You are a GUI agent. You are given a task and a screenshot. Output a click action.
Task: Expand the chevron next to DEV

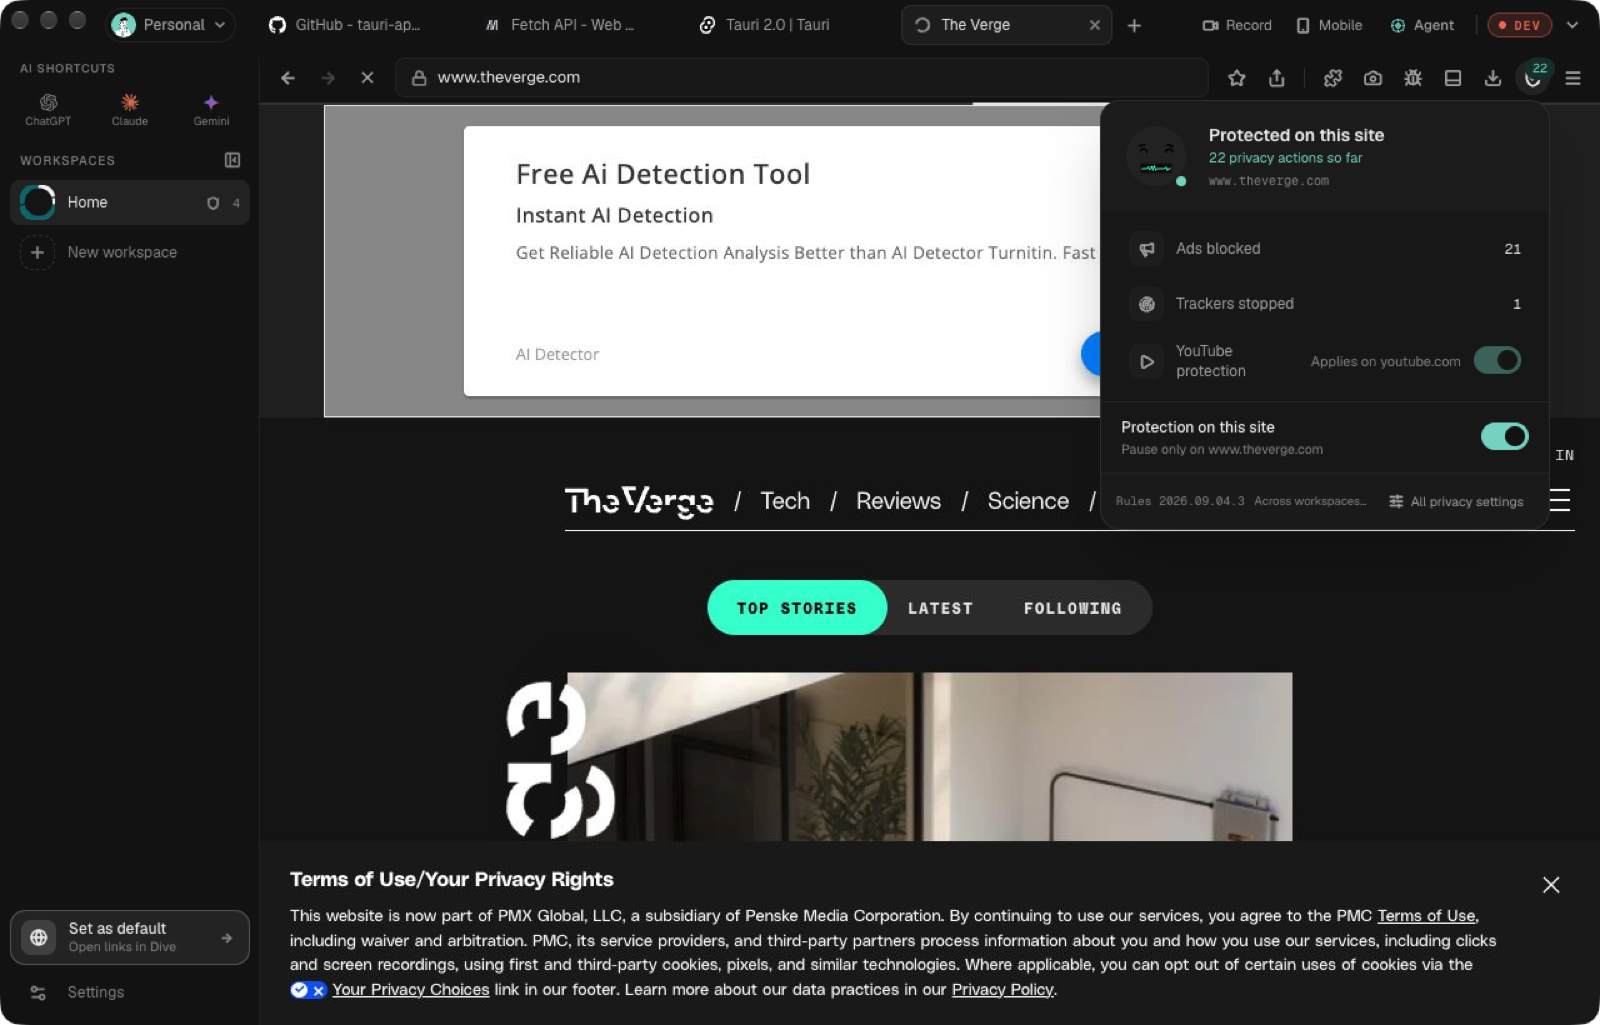pyautogui.click(x=1572, y=25)
